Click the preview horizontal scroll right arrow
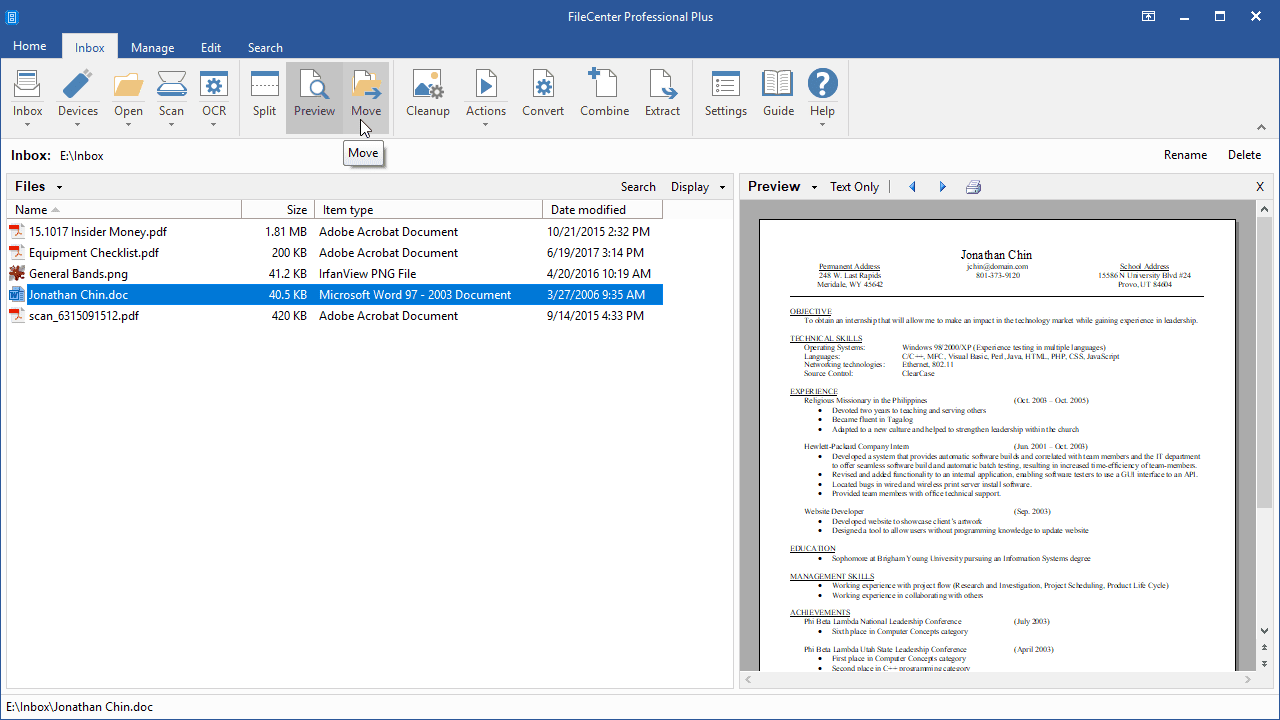 [1246, 679]
